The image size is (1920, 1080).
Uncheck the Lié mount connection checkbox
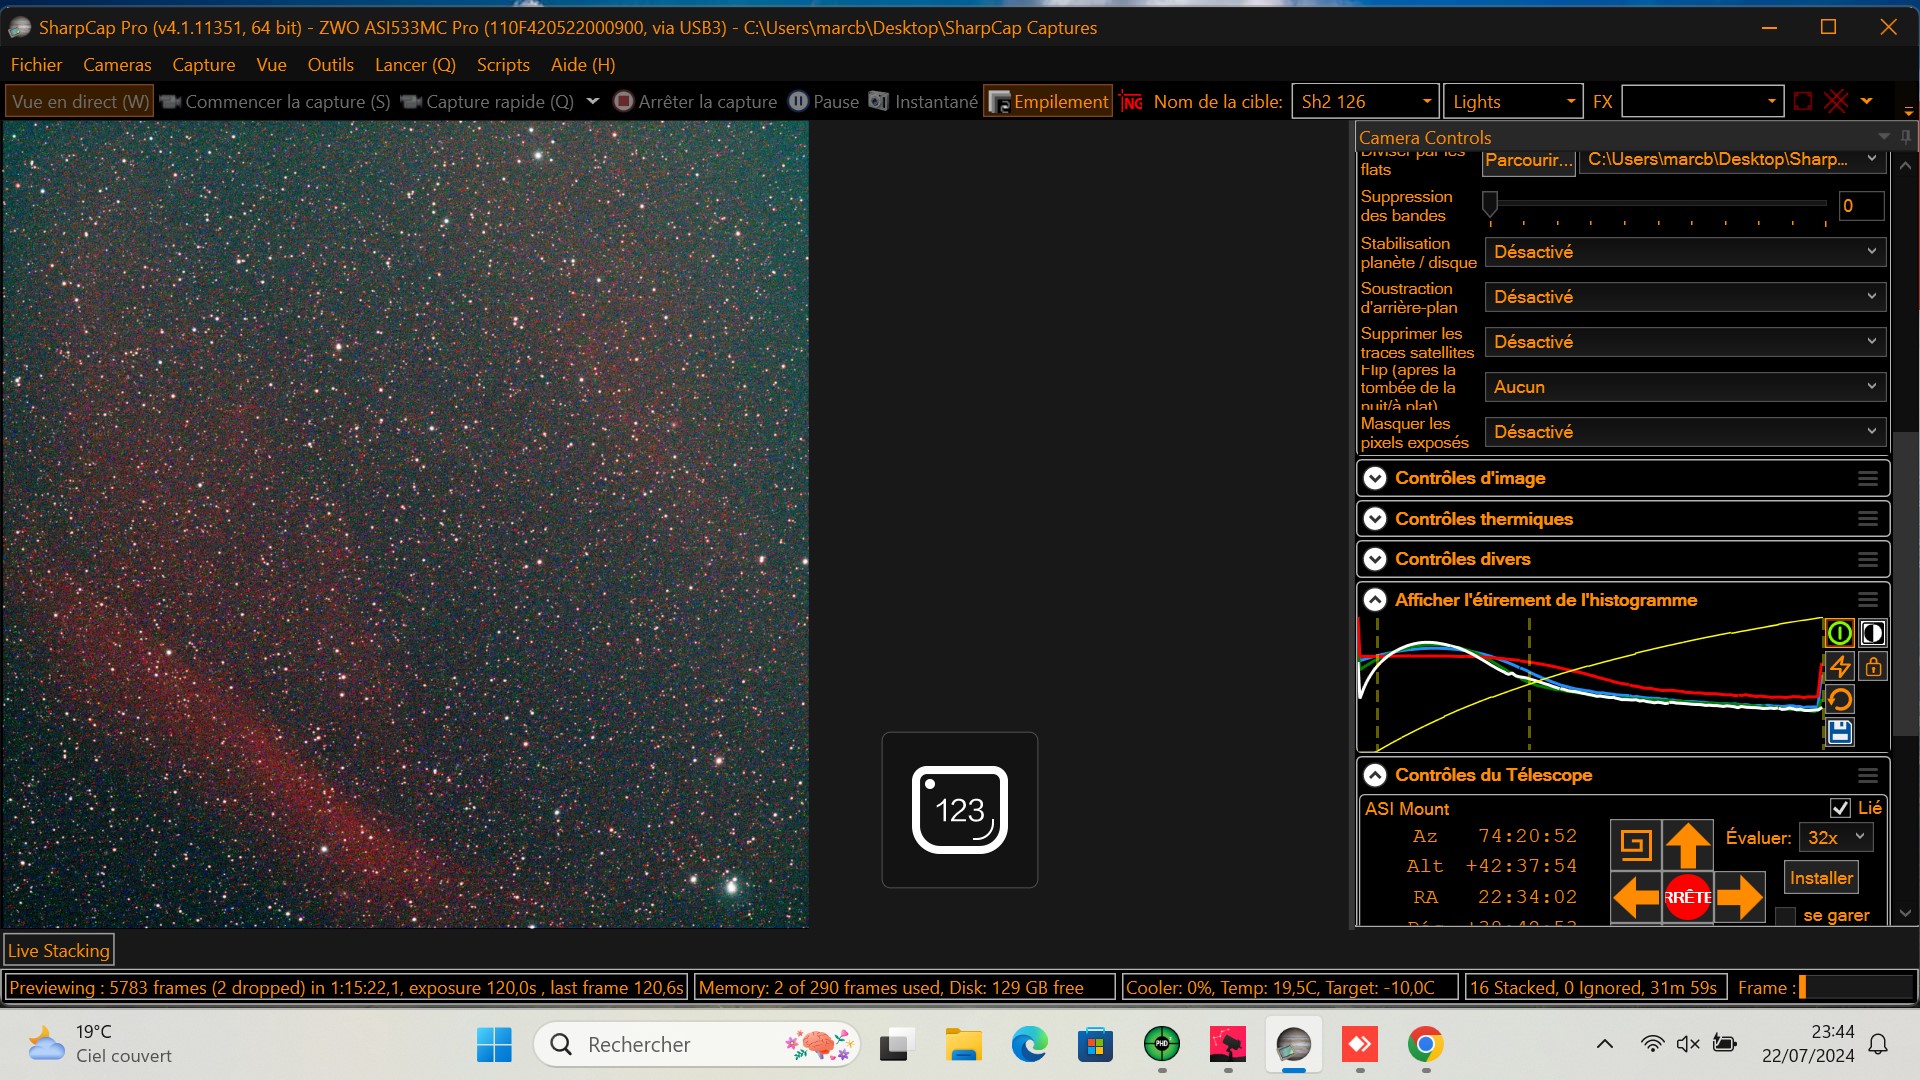point(1840,808)
